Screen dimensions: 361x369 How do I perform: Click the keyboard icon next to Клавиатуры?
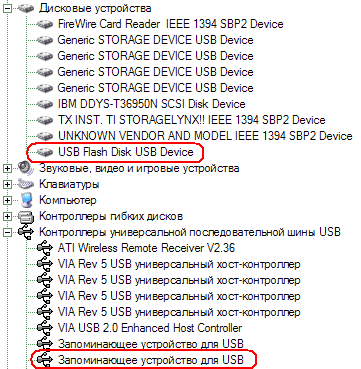26,184
